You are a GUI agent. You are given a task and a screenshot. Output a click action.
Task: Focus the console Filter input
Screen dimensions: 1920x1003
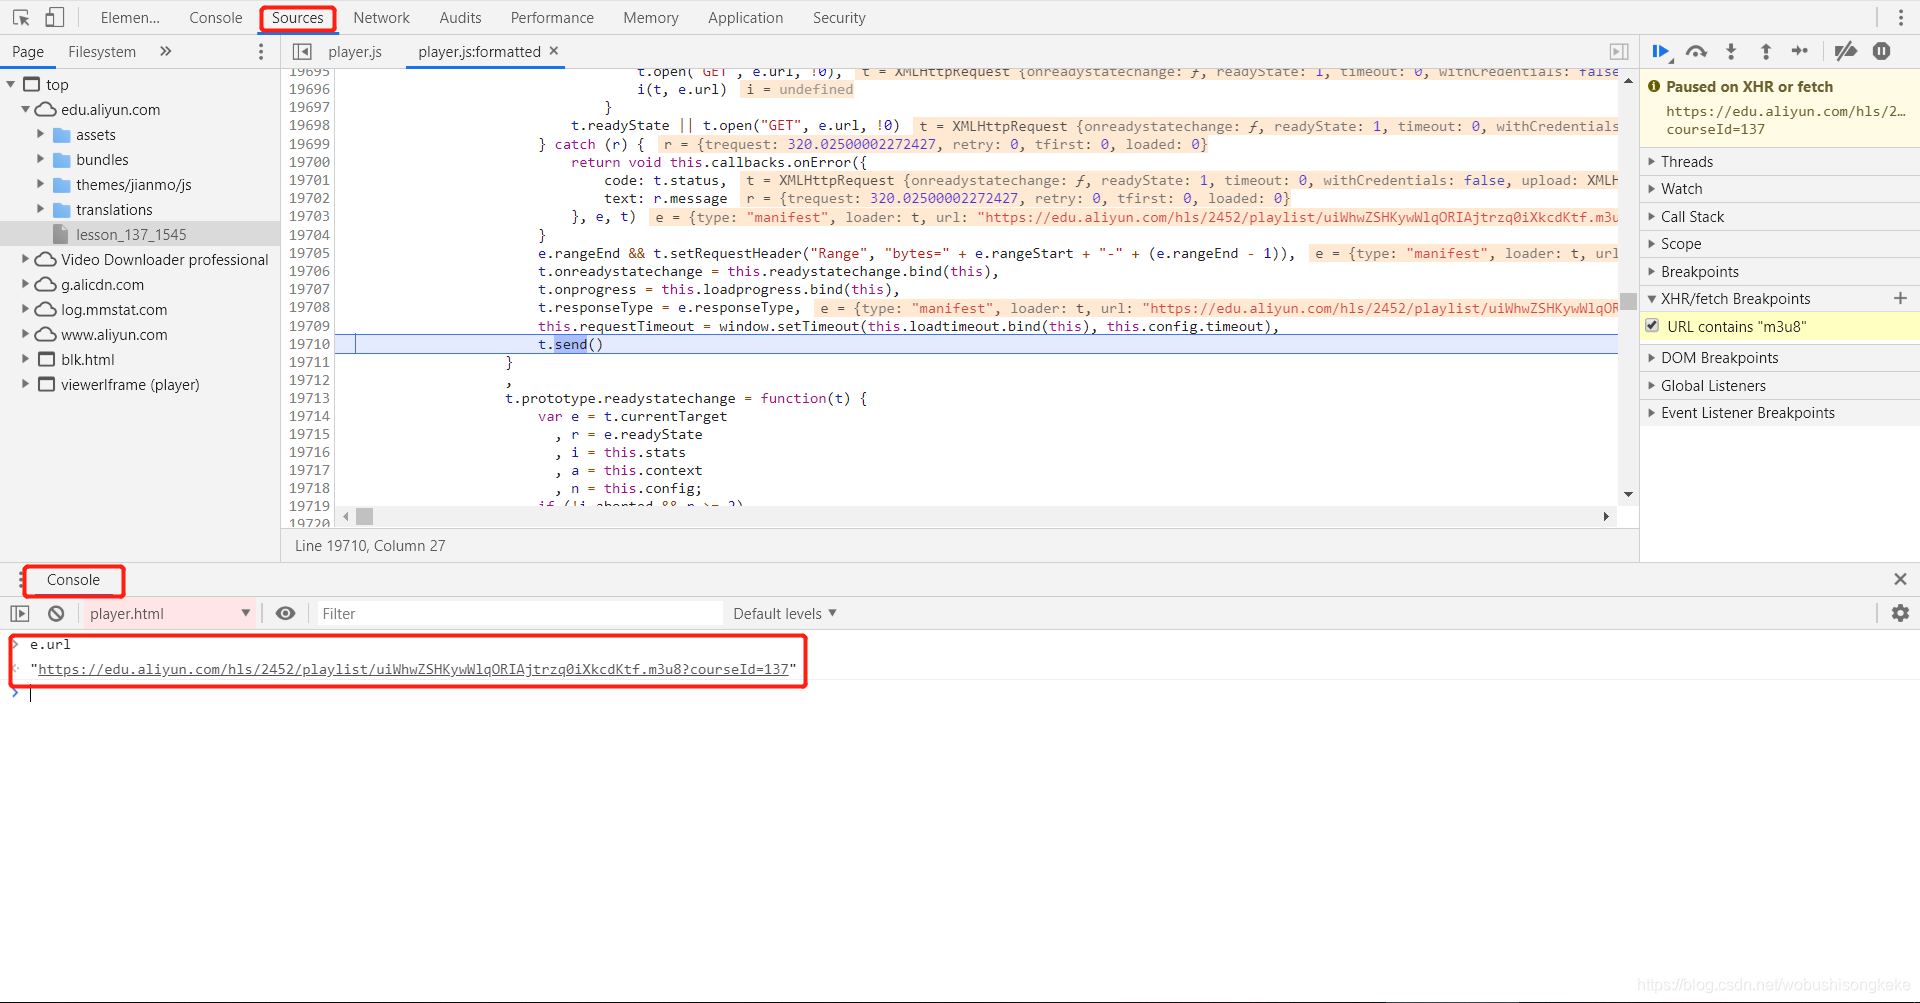click(x=519, y=613)
